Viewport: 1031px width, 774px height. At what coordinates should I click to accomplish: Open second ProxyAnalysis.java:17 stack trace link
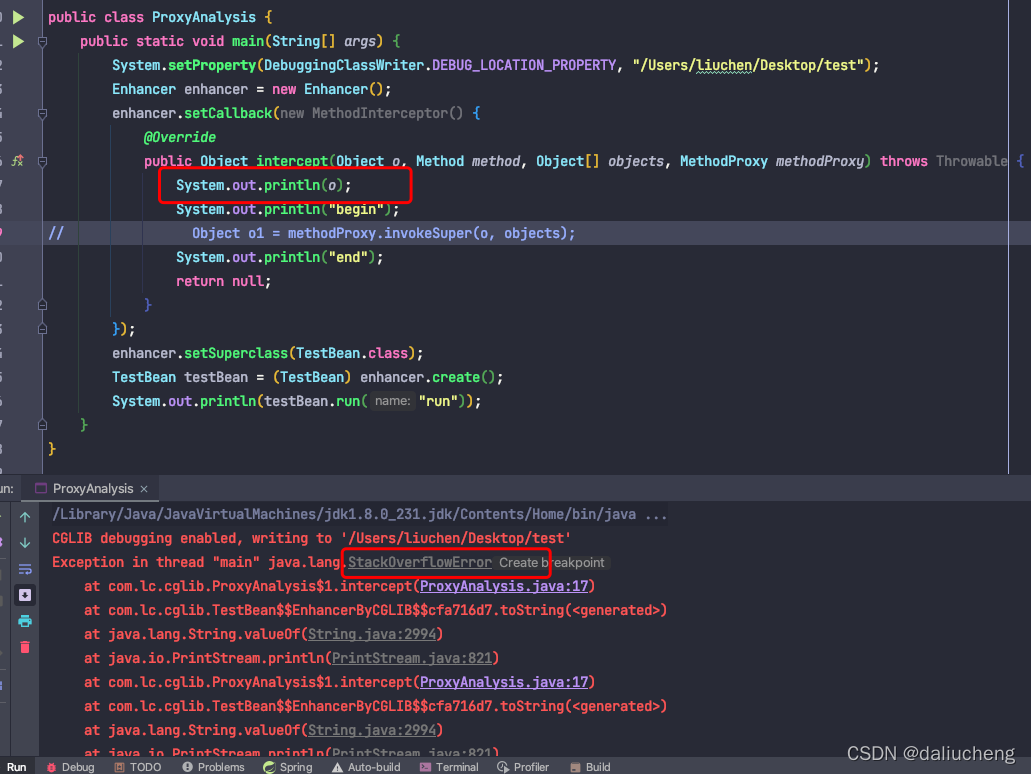click(x=504, y=682)
